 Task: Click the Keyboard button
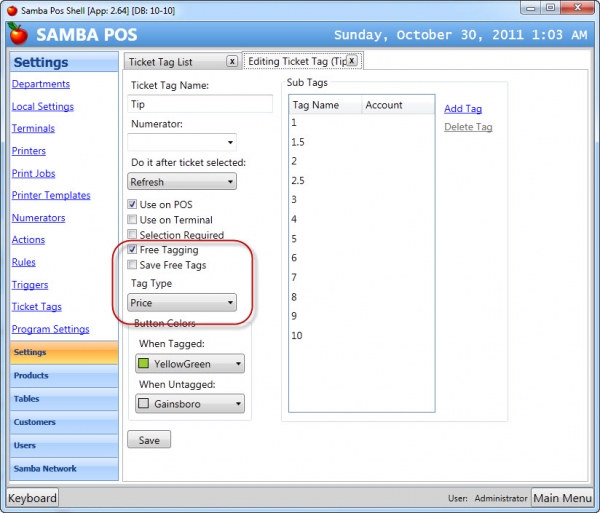pos(33,498)
